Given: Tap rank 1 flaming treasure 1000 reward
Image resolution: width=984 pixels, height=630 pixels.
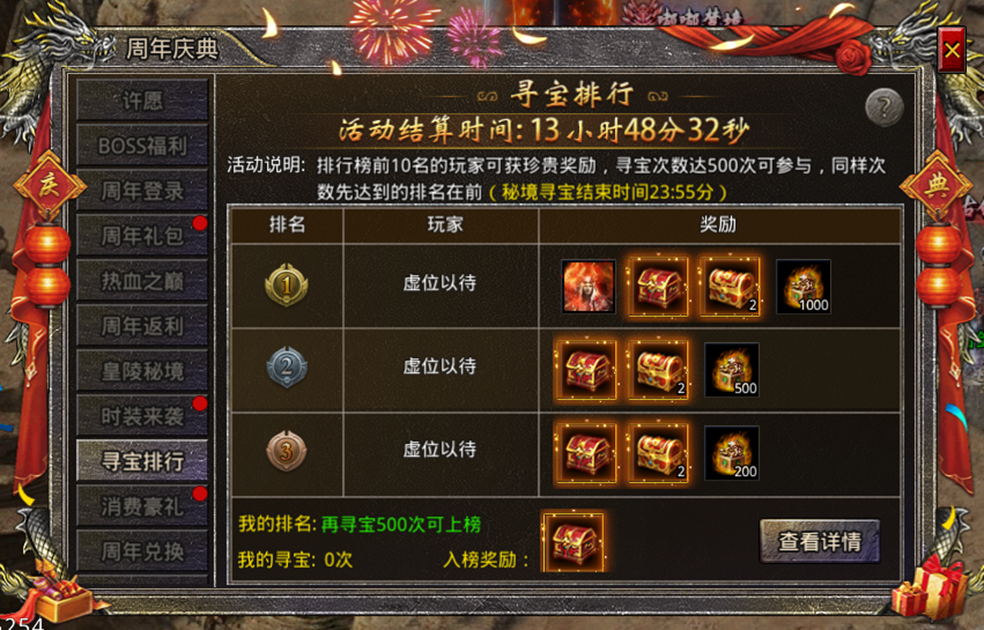Looking at the screenshot, I should (803, 286).
